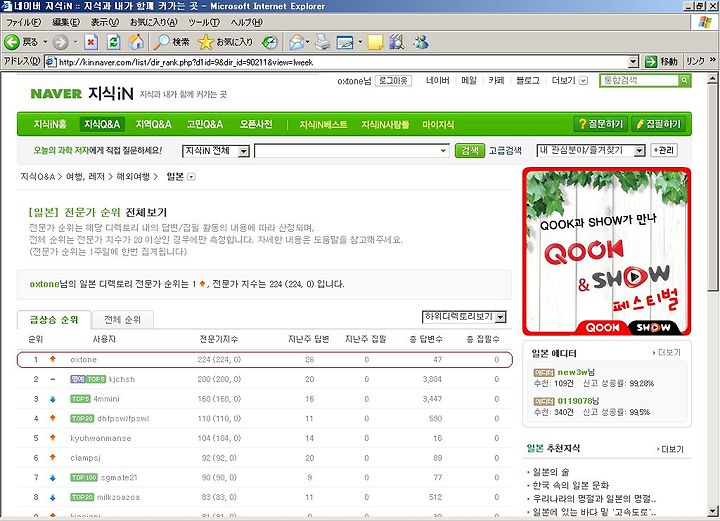The width and height of the screenshot is (720, 521).
Task: Click the green search icon in top search box
Action: tap(684, 80)
